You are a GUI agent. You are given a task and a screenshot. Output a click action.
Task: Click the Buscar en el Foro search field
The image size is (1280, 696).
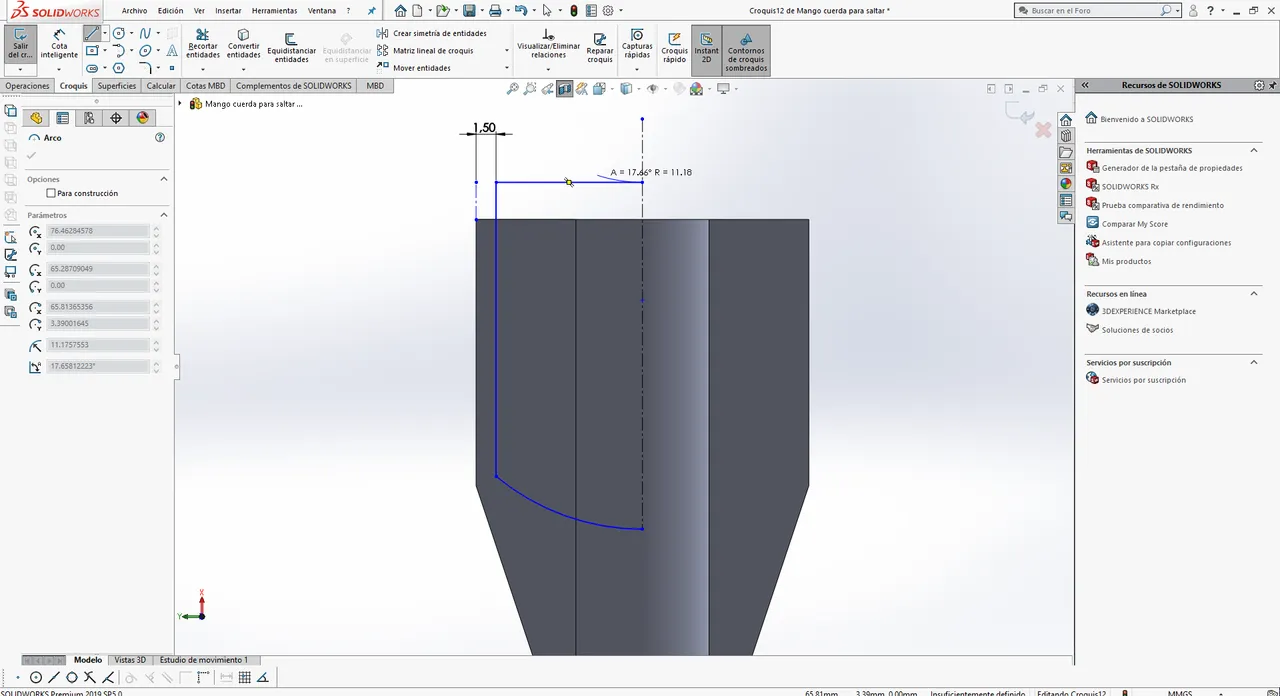tap(1095, 10)
